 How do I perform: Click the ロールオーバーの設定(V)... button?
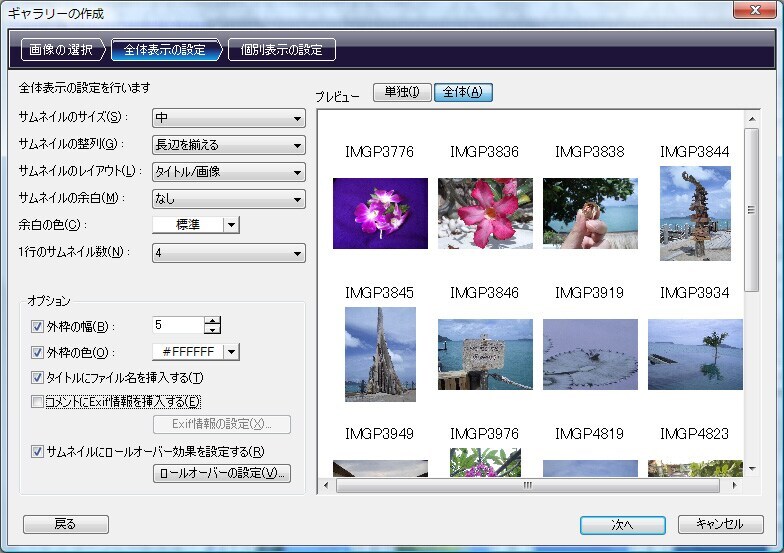(222, 473)
